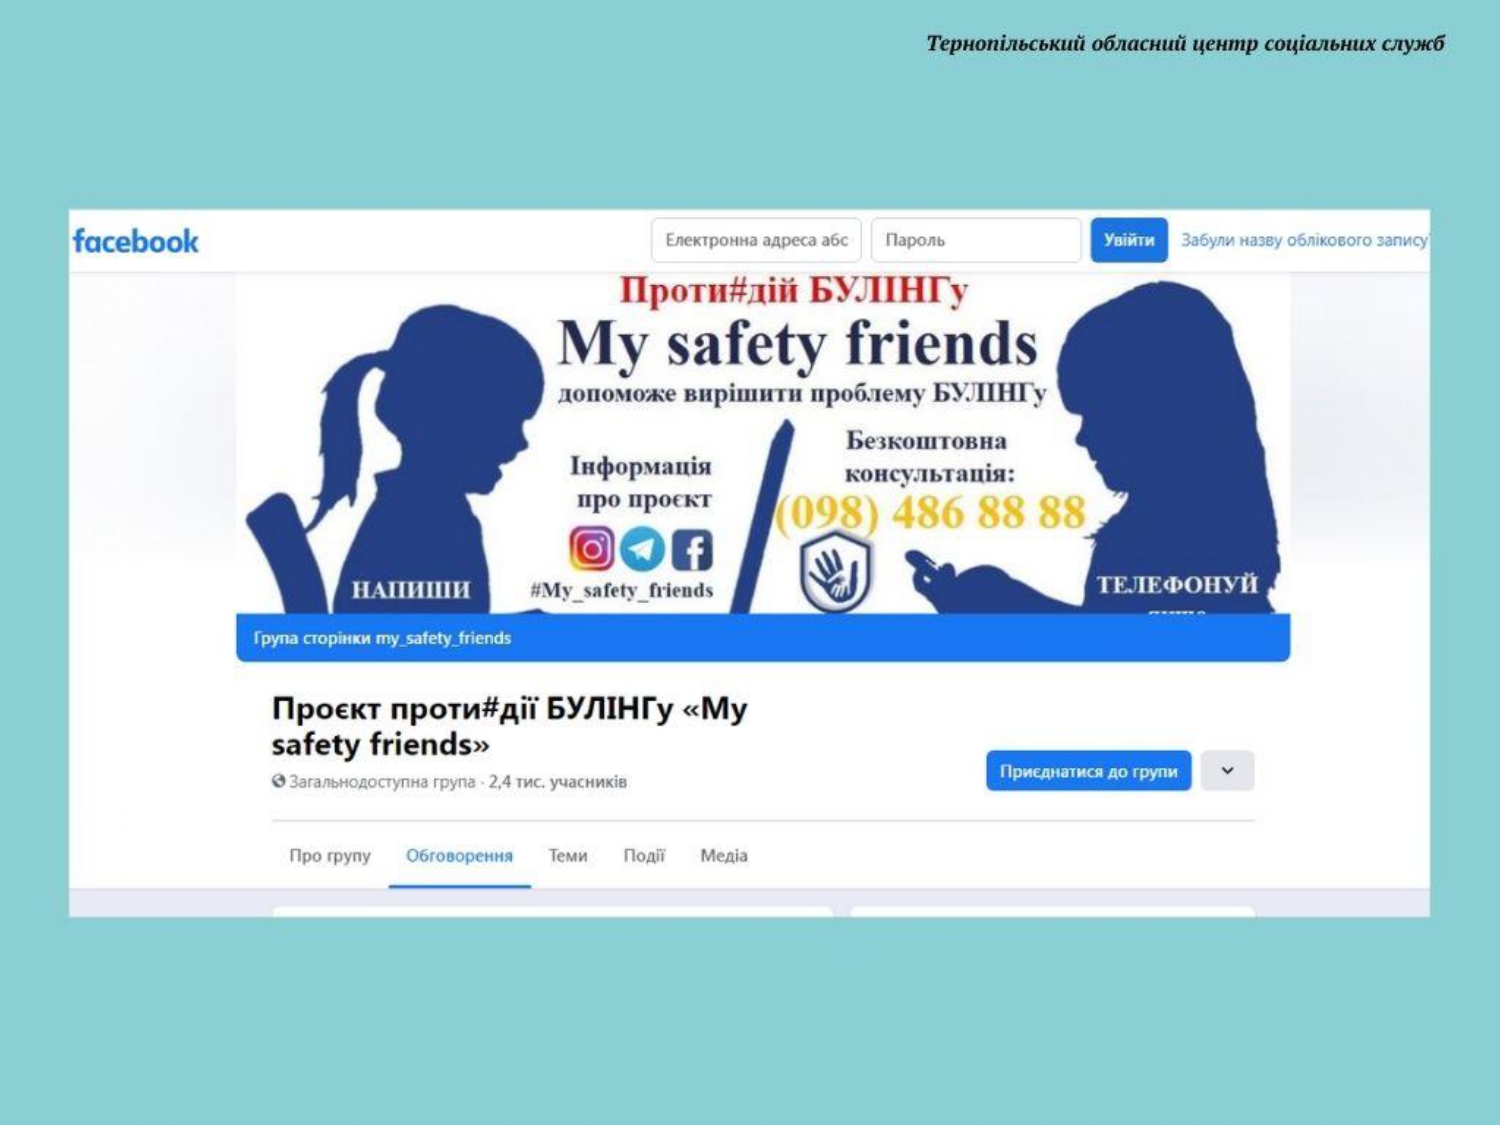This screenshot has width=1500, height=1125.
Task: Click the Приєднатися до групи button
Action: [1088, 771]
